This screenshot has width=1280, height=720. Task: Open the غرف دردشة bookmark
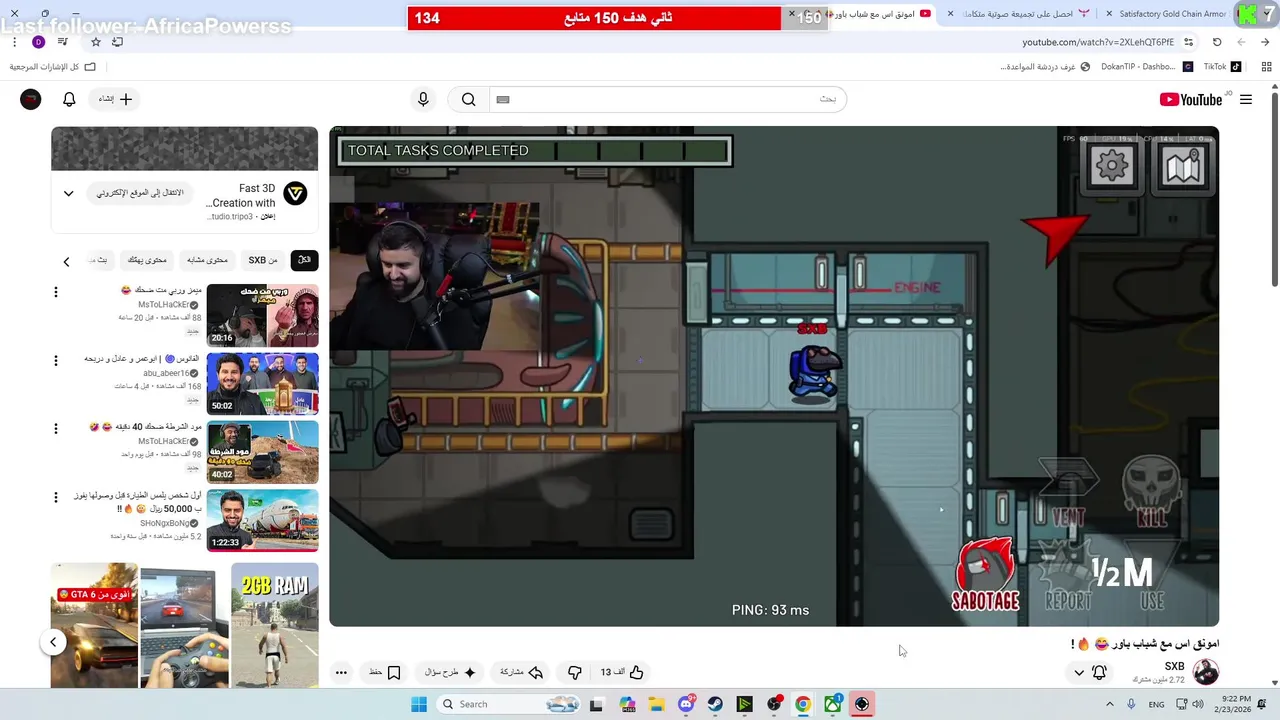click(x=1045, y=67)
